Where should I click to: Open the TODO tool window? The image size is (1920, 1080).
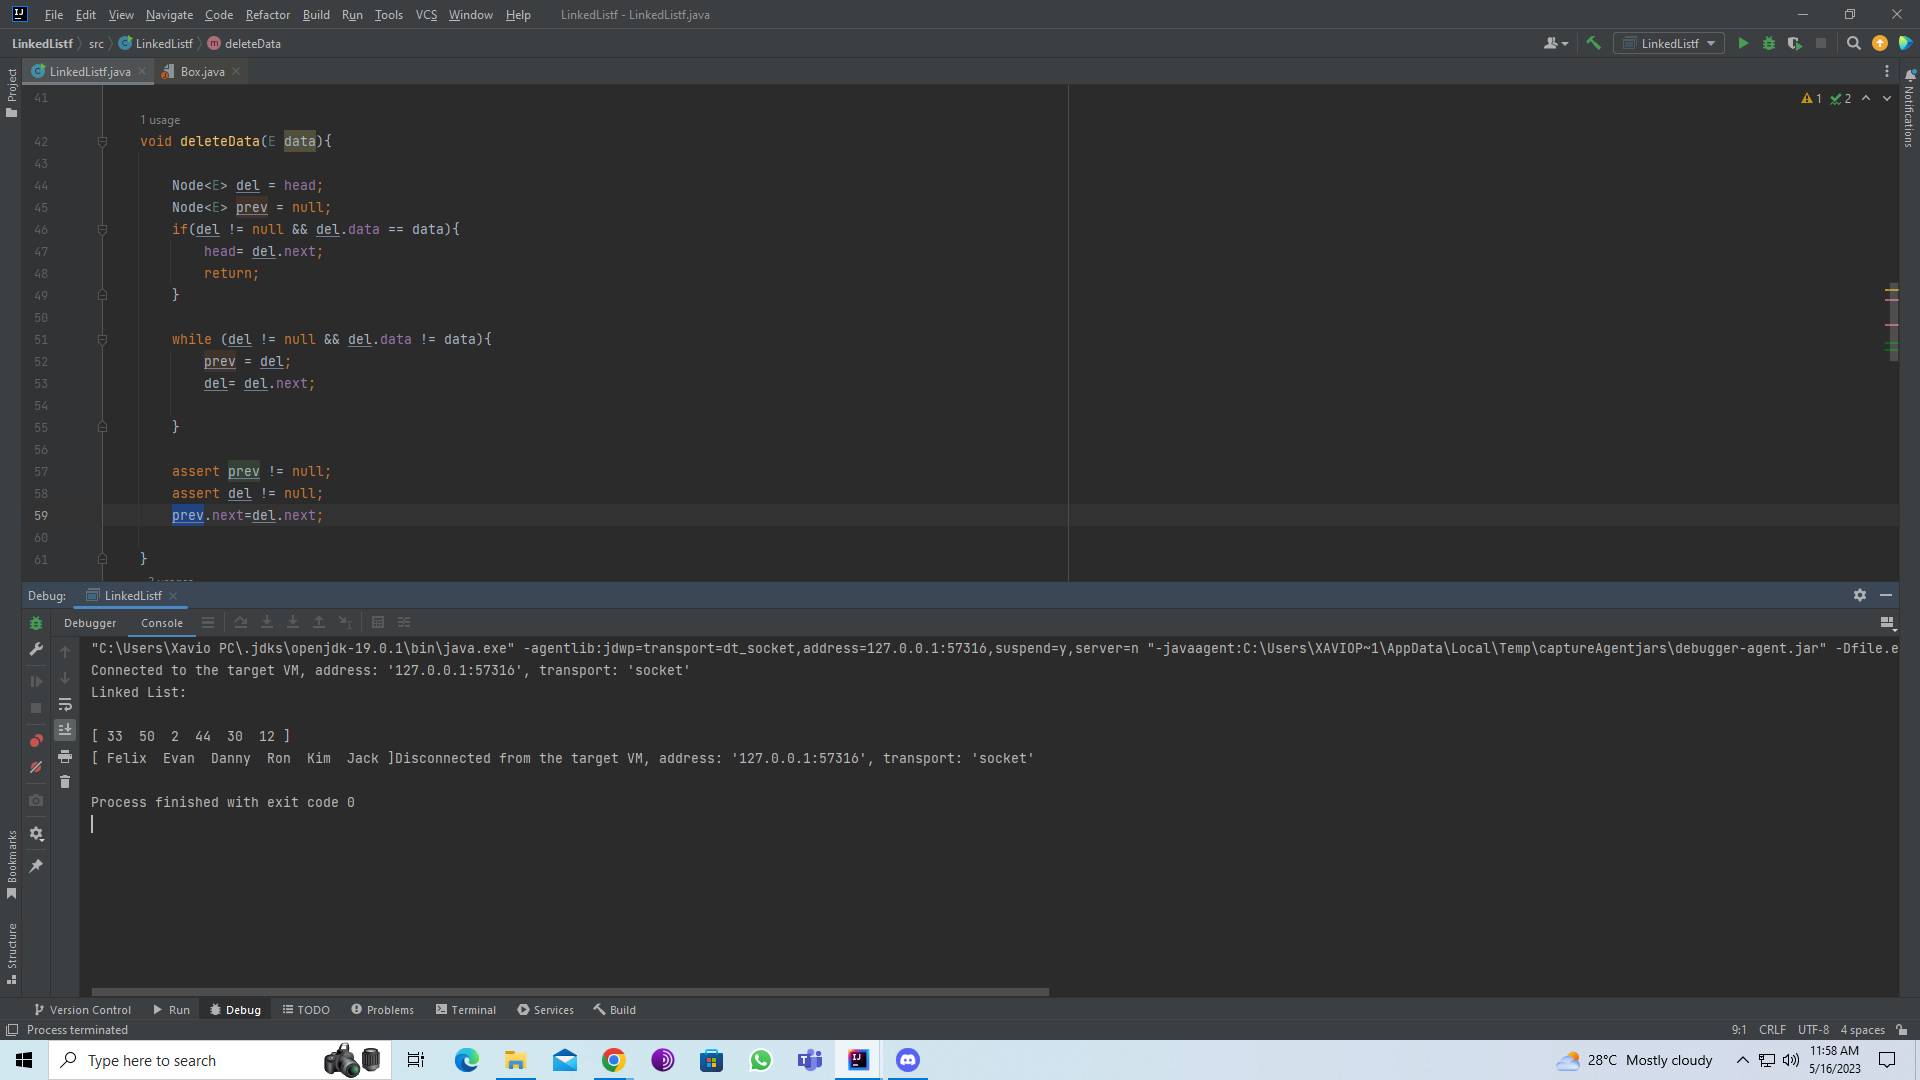pyautogui.click(x=306, y=1010)
